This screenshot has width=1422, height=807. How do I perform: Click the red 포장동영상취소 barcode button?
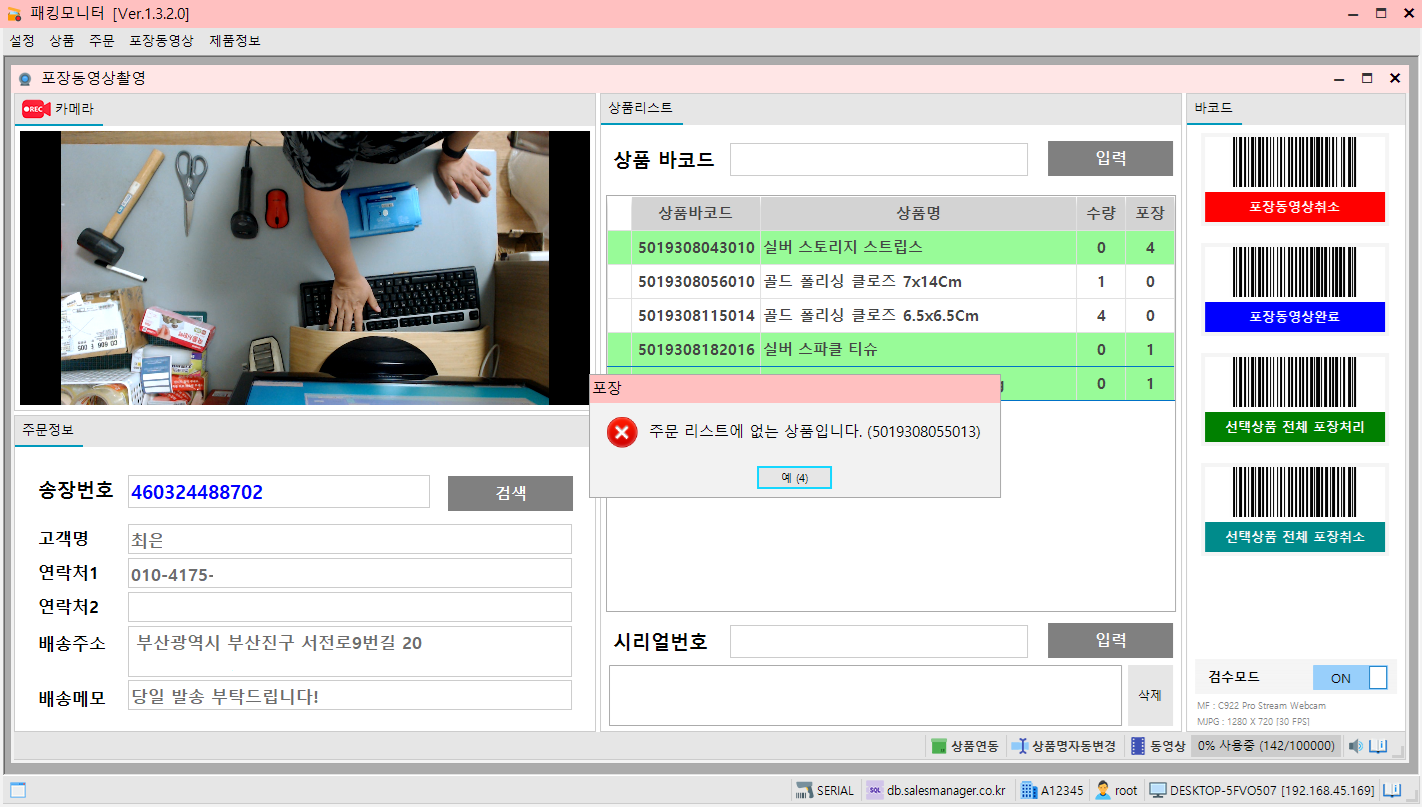tap(1294, 207)
